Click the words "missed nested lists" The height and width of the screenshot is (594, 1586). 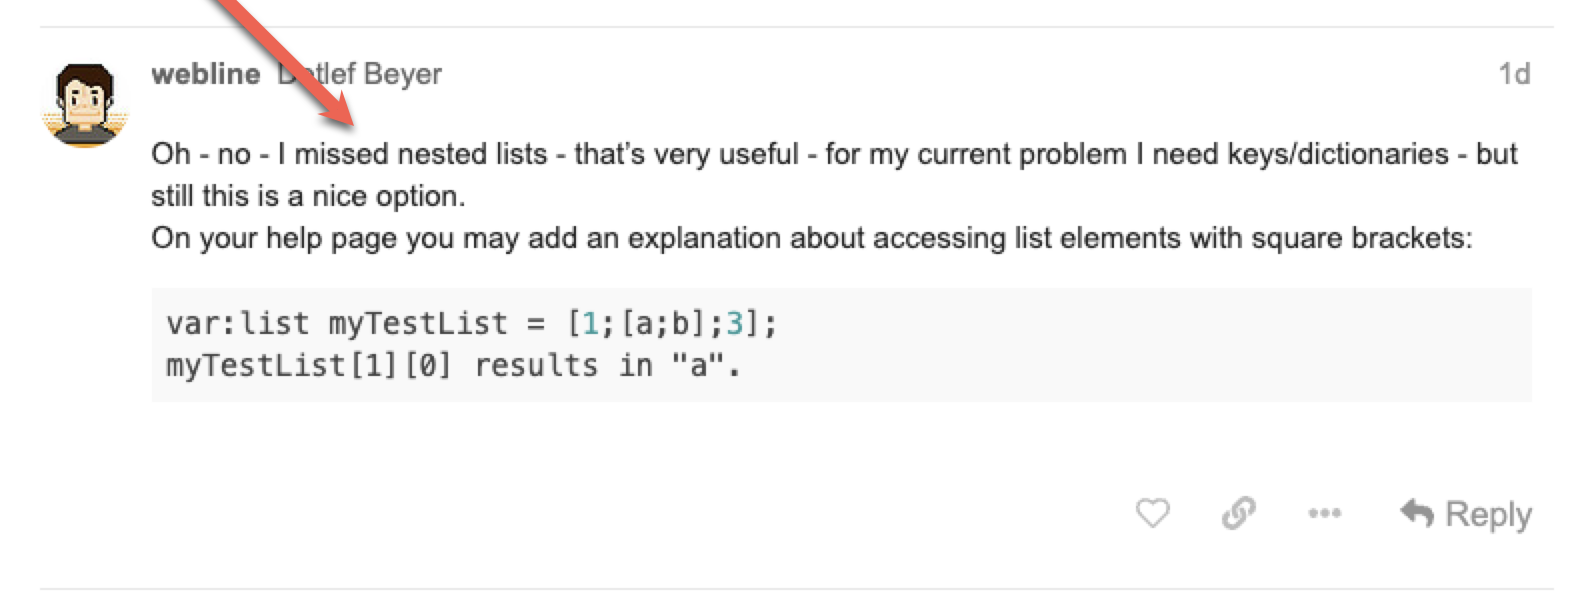point(421,154)
